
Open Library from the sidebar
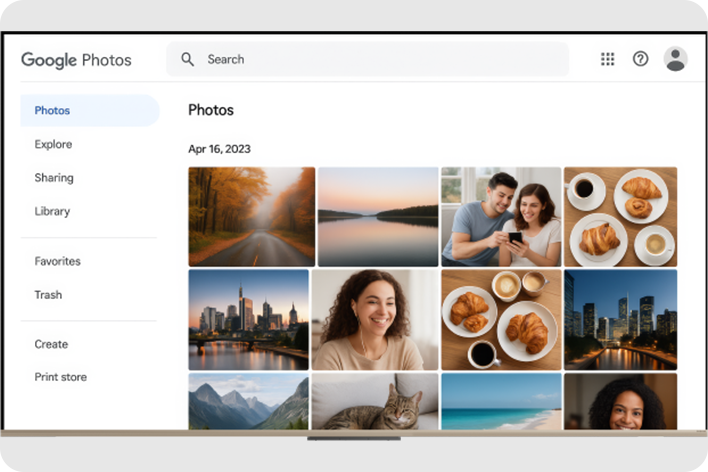pyautogui.click(x=52, y=211)
